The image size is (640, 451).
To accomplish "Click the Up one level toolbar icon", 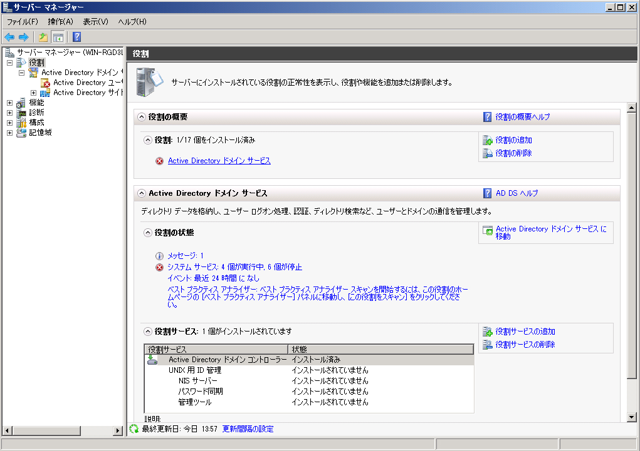I will coord(43,37).
